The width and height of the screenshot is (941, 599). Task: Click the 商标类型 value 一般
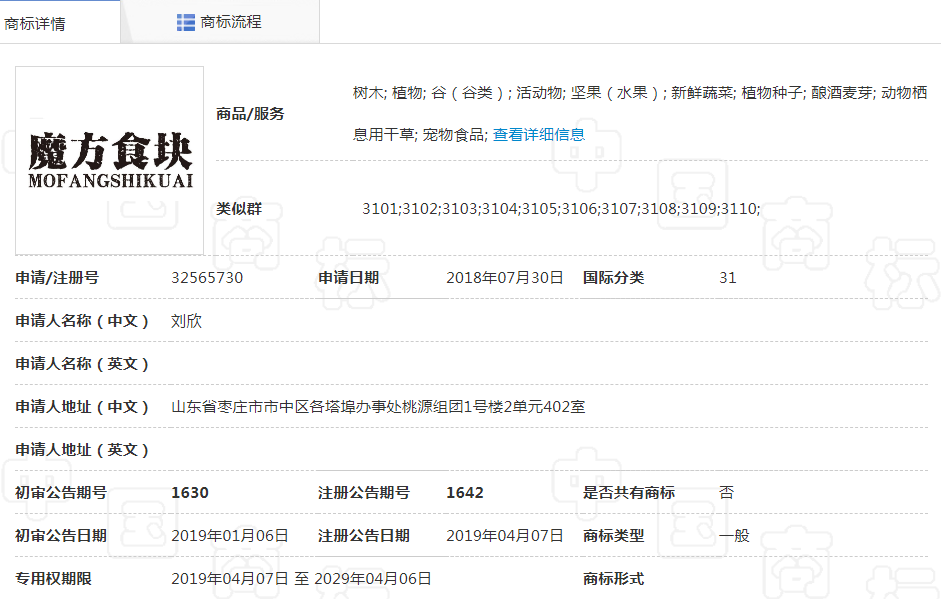[734, 536]
